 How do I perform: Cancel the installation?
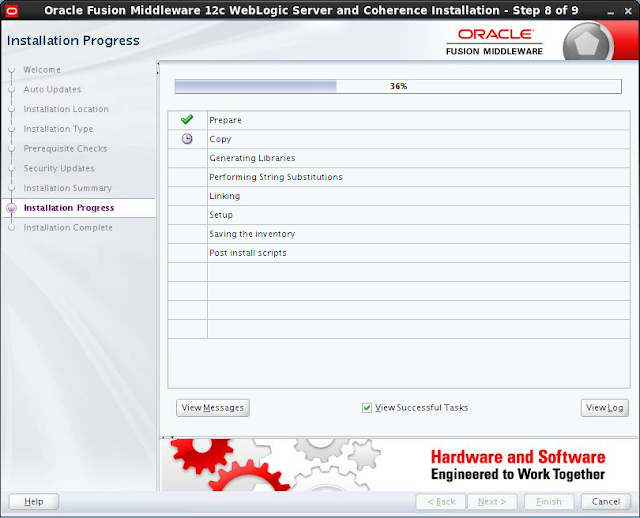pyautogui.click(x=606, y=502)
